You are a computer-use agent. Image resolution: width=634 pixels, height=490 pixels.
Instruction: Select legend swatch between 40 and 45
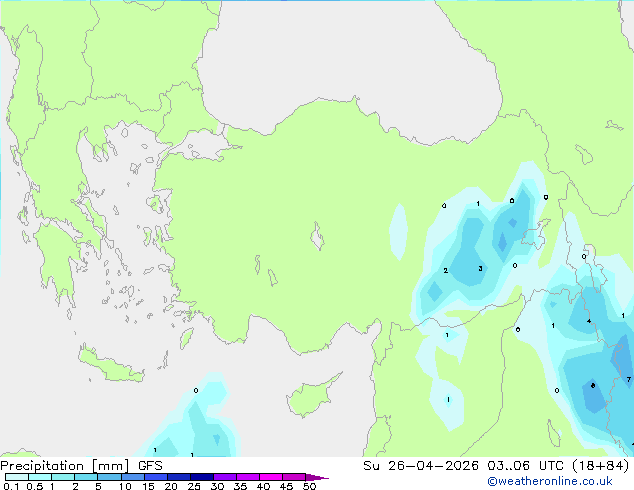tap(271, 477)
